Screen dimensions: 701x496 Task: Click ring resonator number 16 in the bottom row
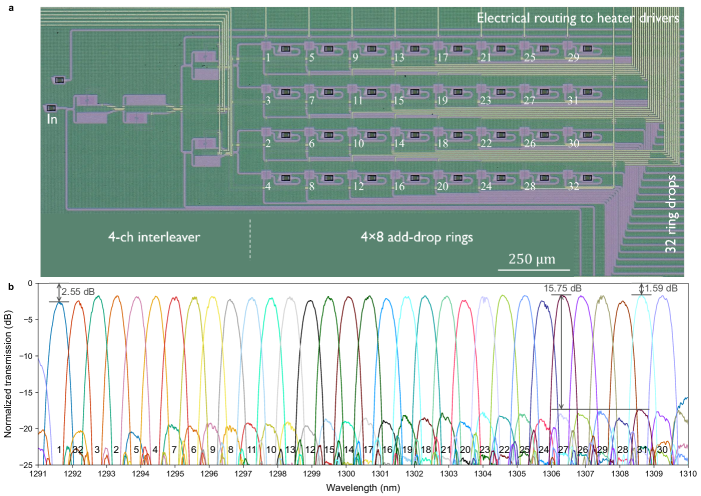[x=398, y=178]
